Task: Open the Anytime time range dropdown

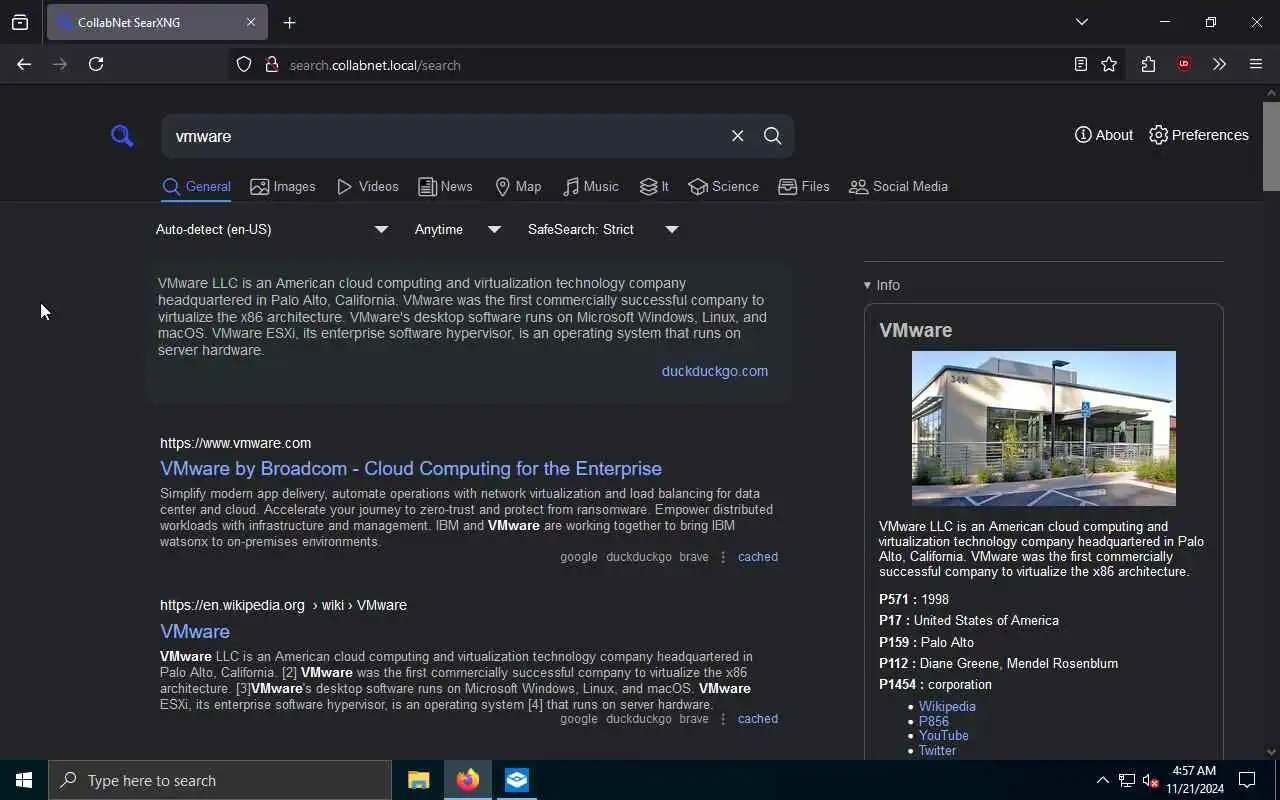Action: click(457, 229)
